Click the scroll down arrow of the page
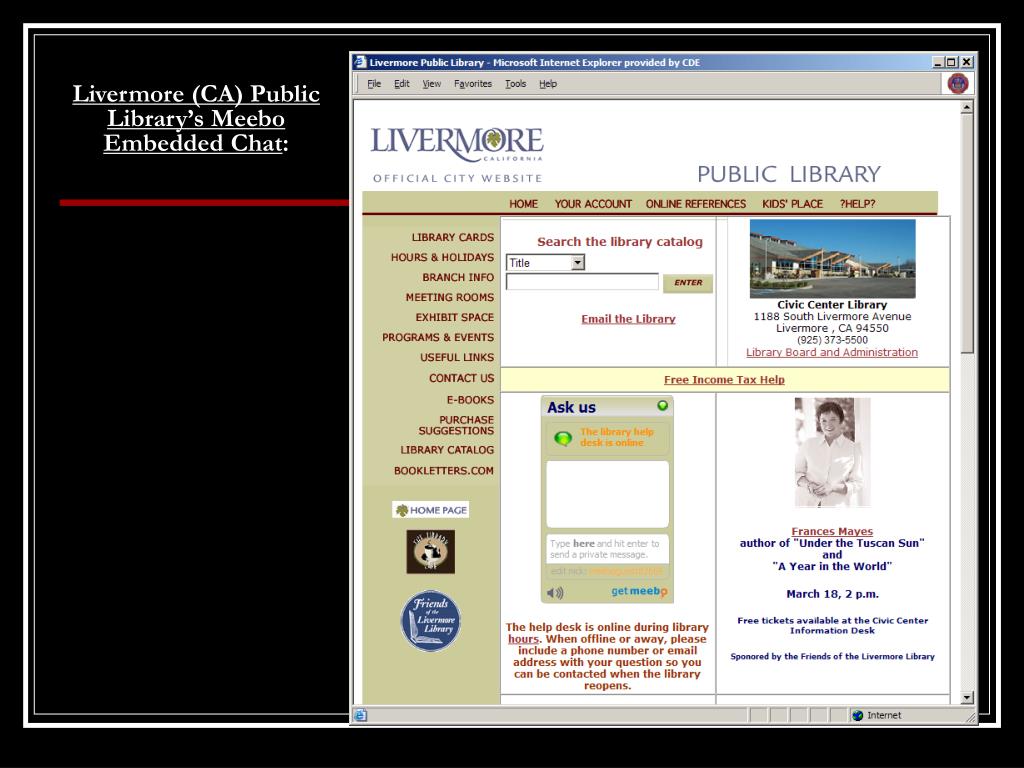This screenshot has height=768, width=1024. click(x=967, y=697)
